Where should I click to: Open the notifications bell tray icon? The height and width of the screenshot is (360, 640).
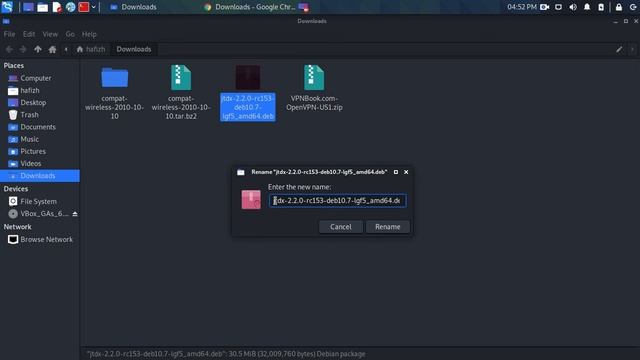[587, 7]
